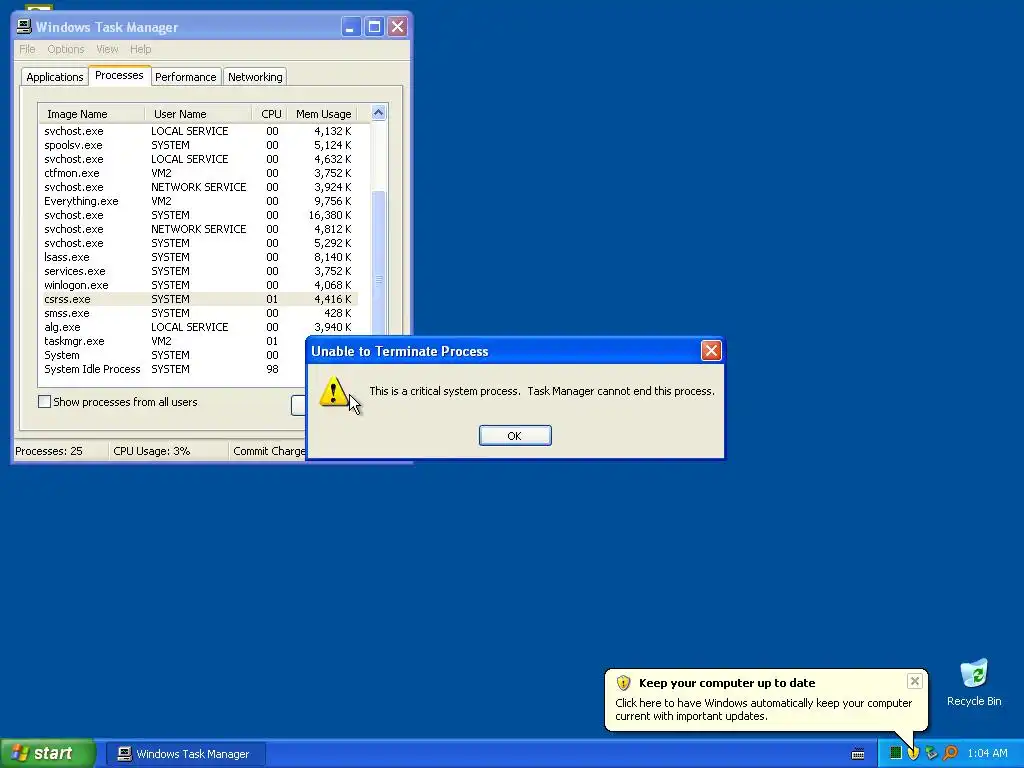Click the Task Manager title bar icon

[24, 26]
